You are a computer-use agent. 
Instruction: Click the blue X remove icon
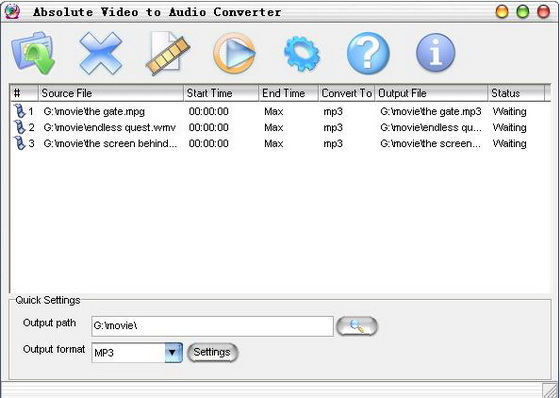tap(101, 53)
